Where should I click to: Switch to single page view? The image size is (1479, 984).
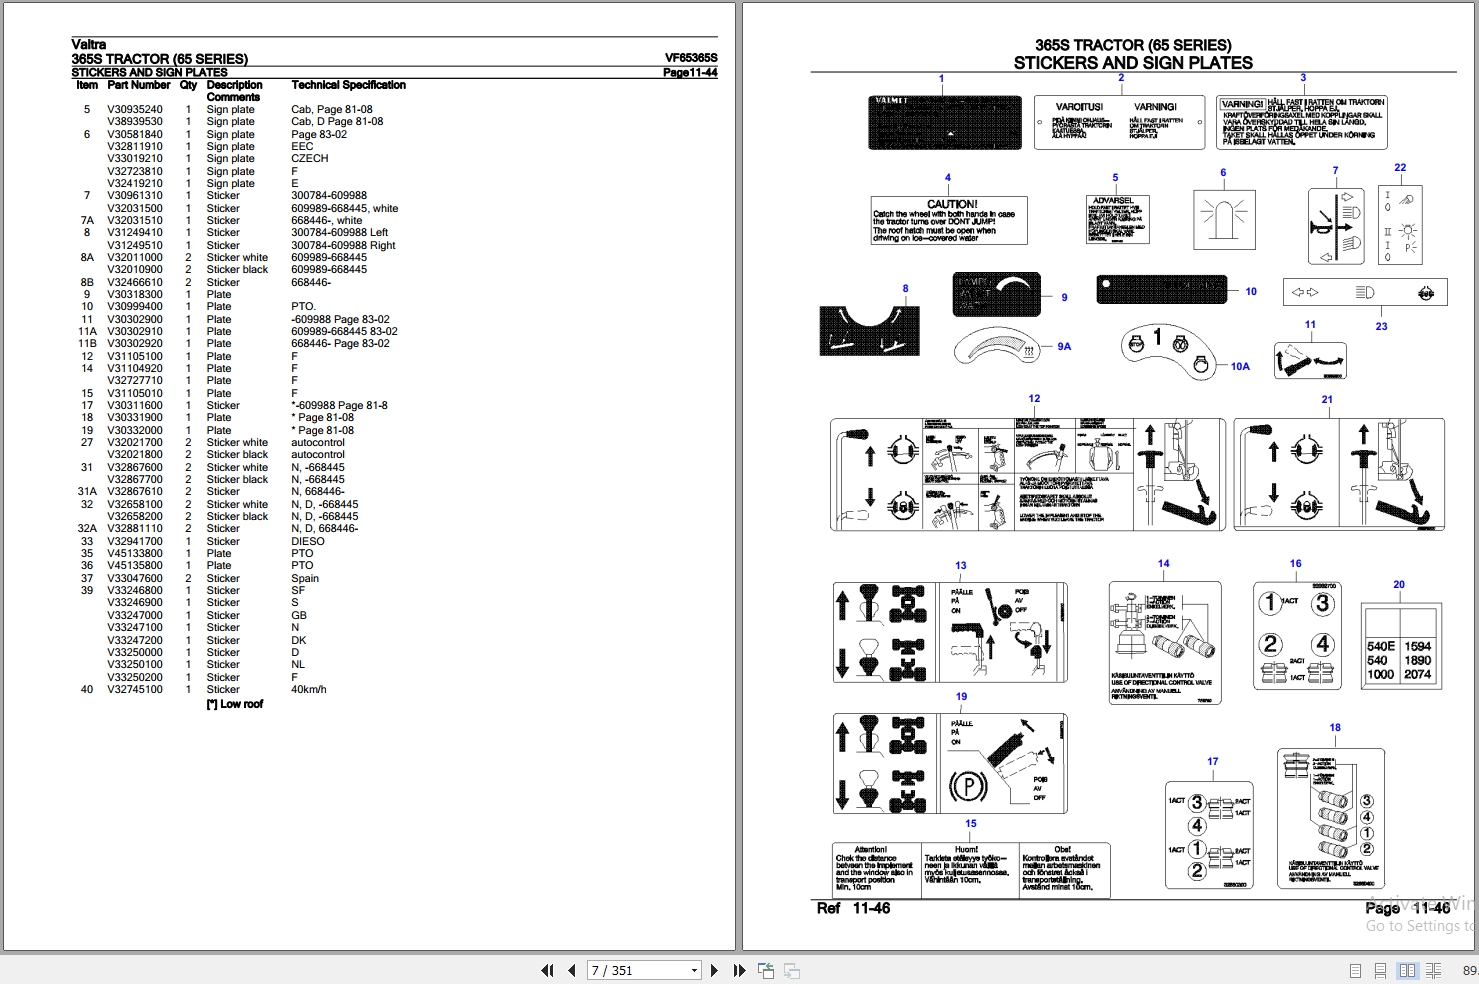1355,970
